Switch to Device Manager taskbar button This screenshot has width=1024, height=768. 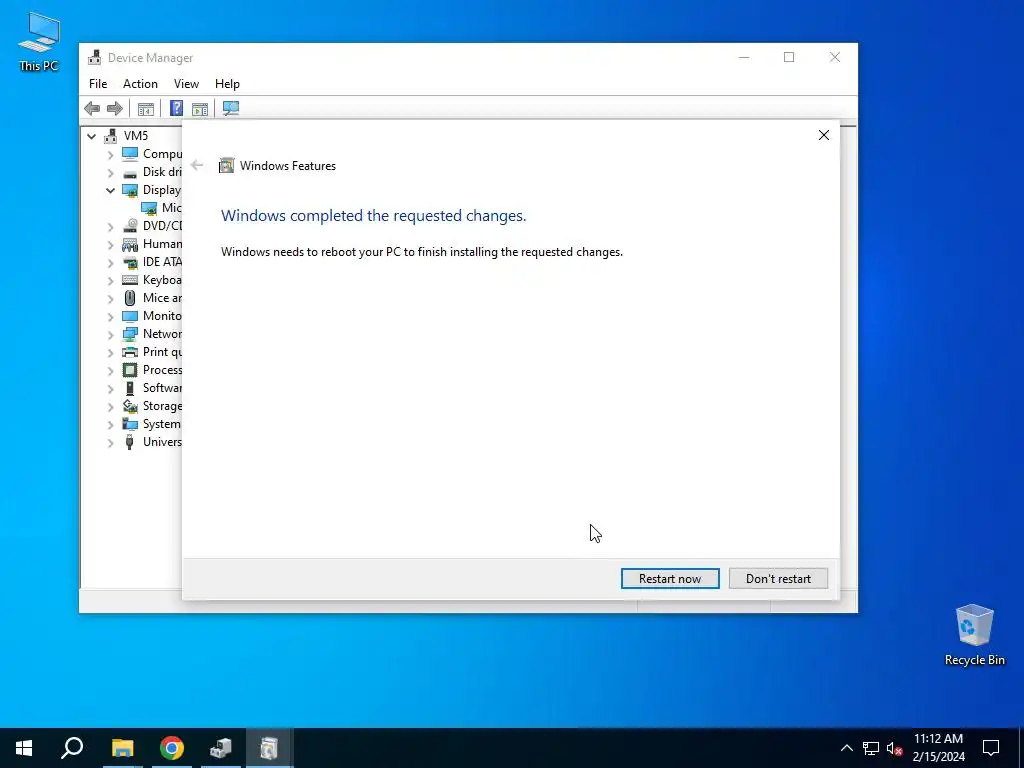tap(221, 748)
